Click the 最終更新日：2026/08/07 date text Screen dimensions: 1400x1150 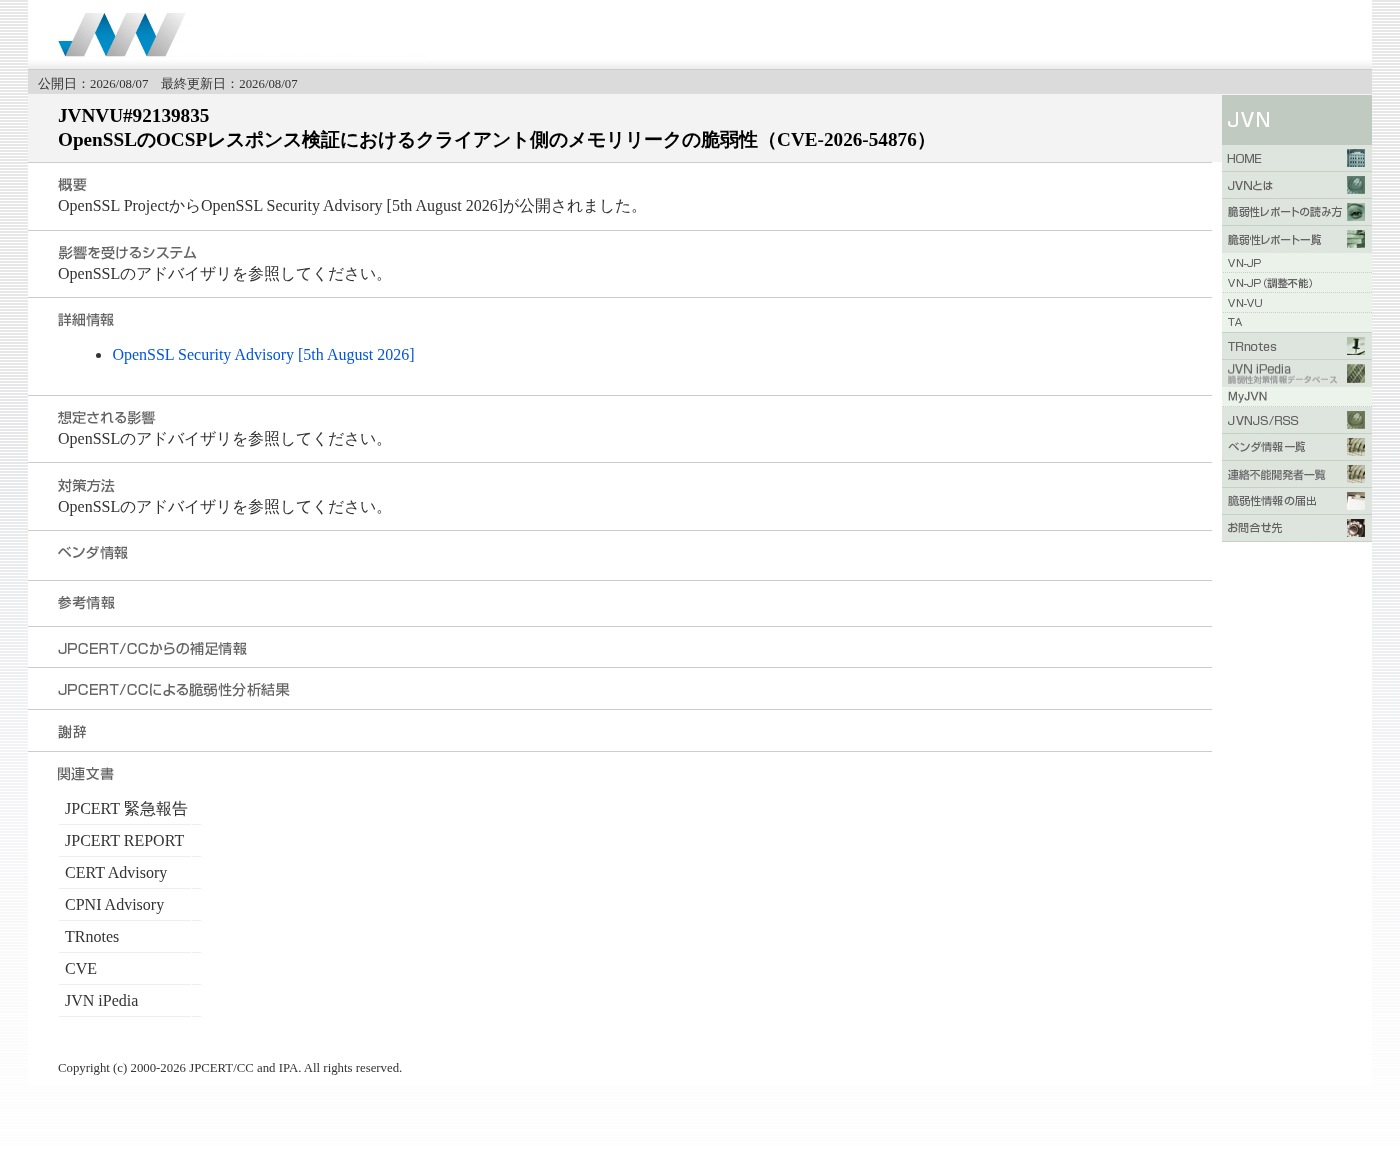[x=229, y=84]
